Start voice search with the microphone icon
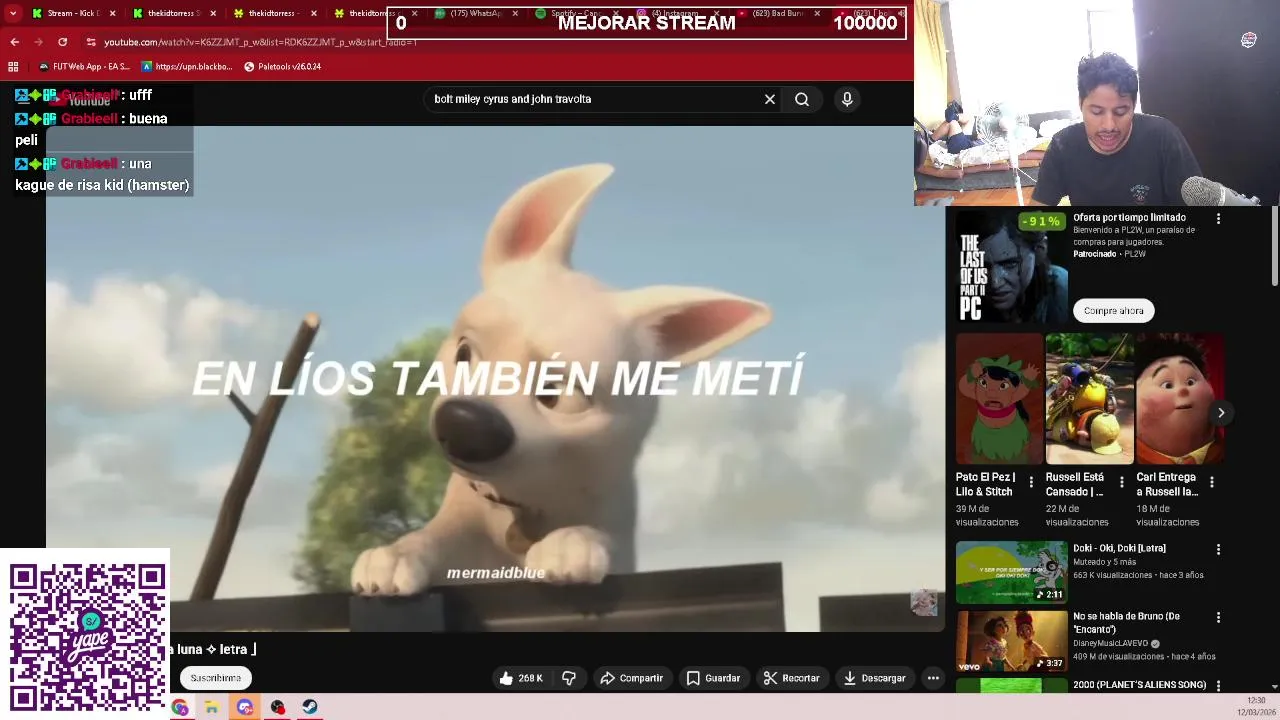 click(847, 99)
